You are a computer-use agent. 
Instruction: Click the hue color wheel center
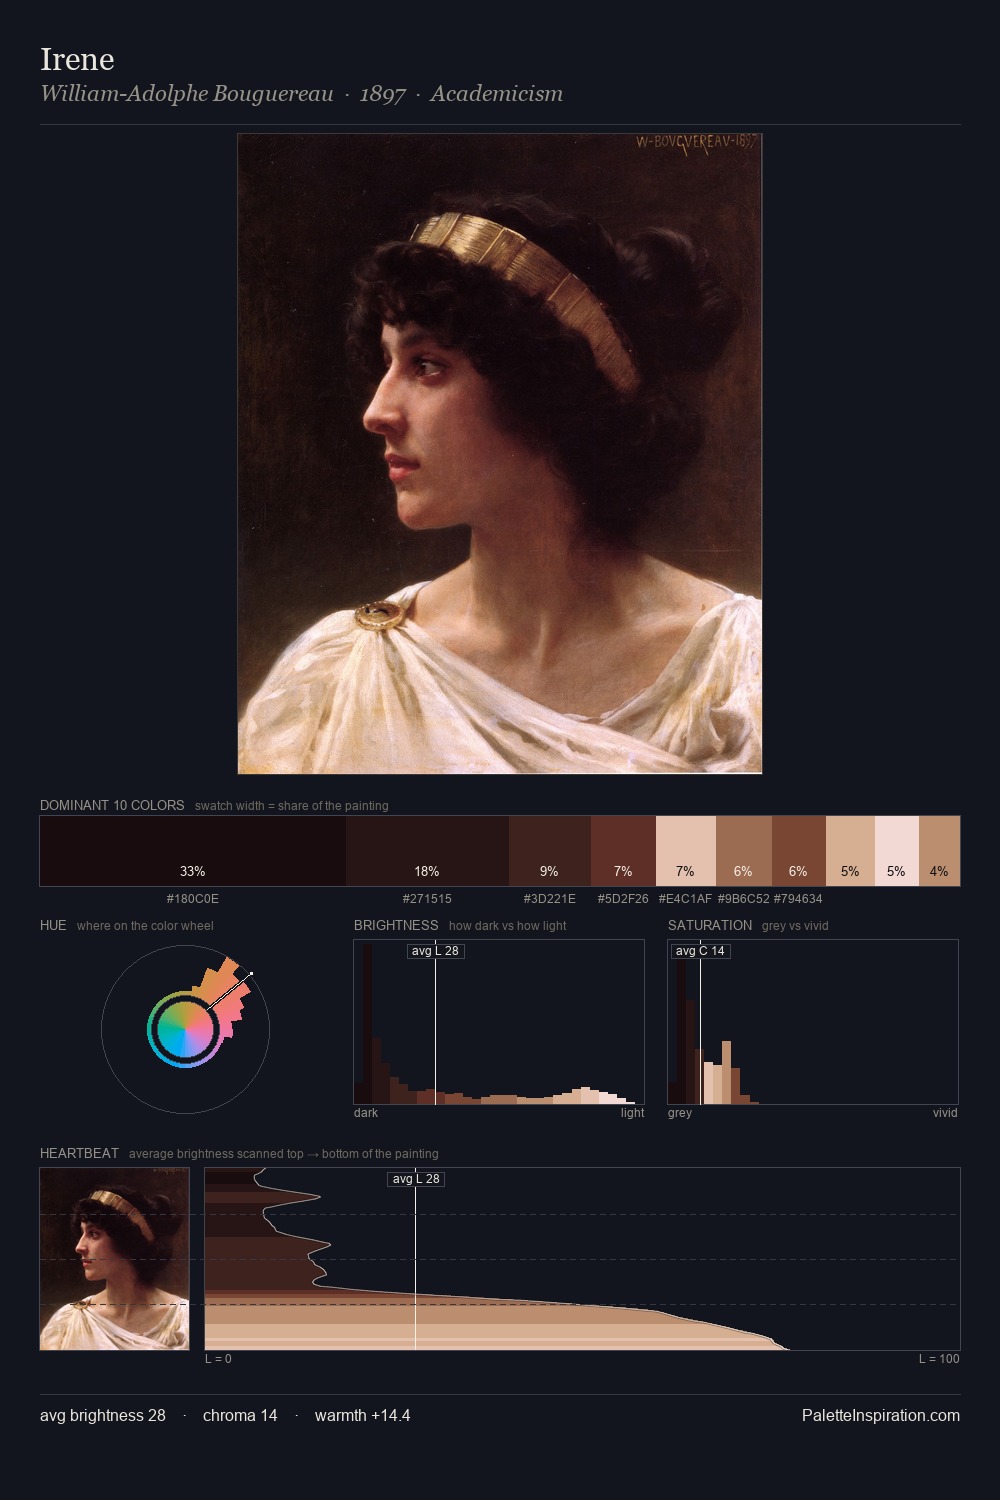(x=185, y=1028)
